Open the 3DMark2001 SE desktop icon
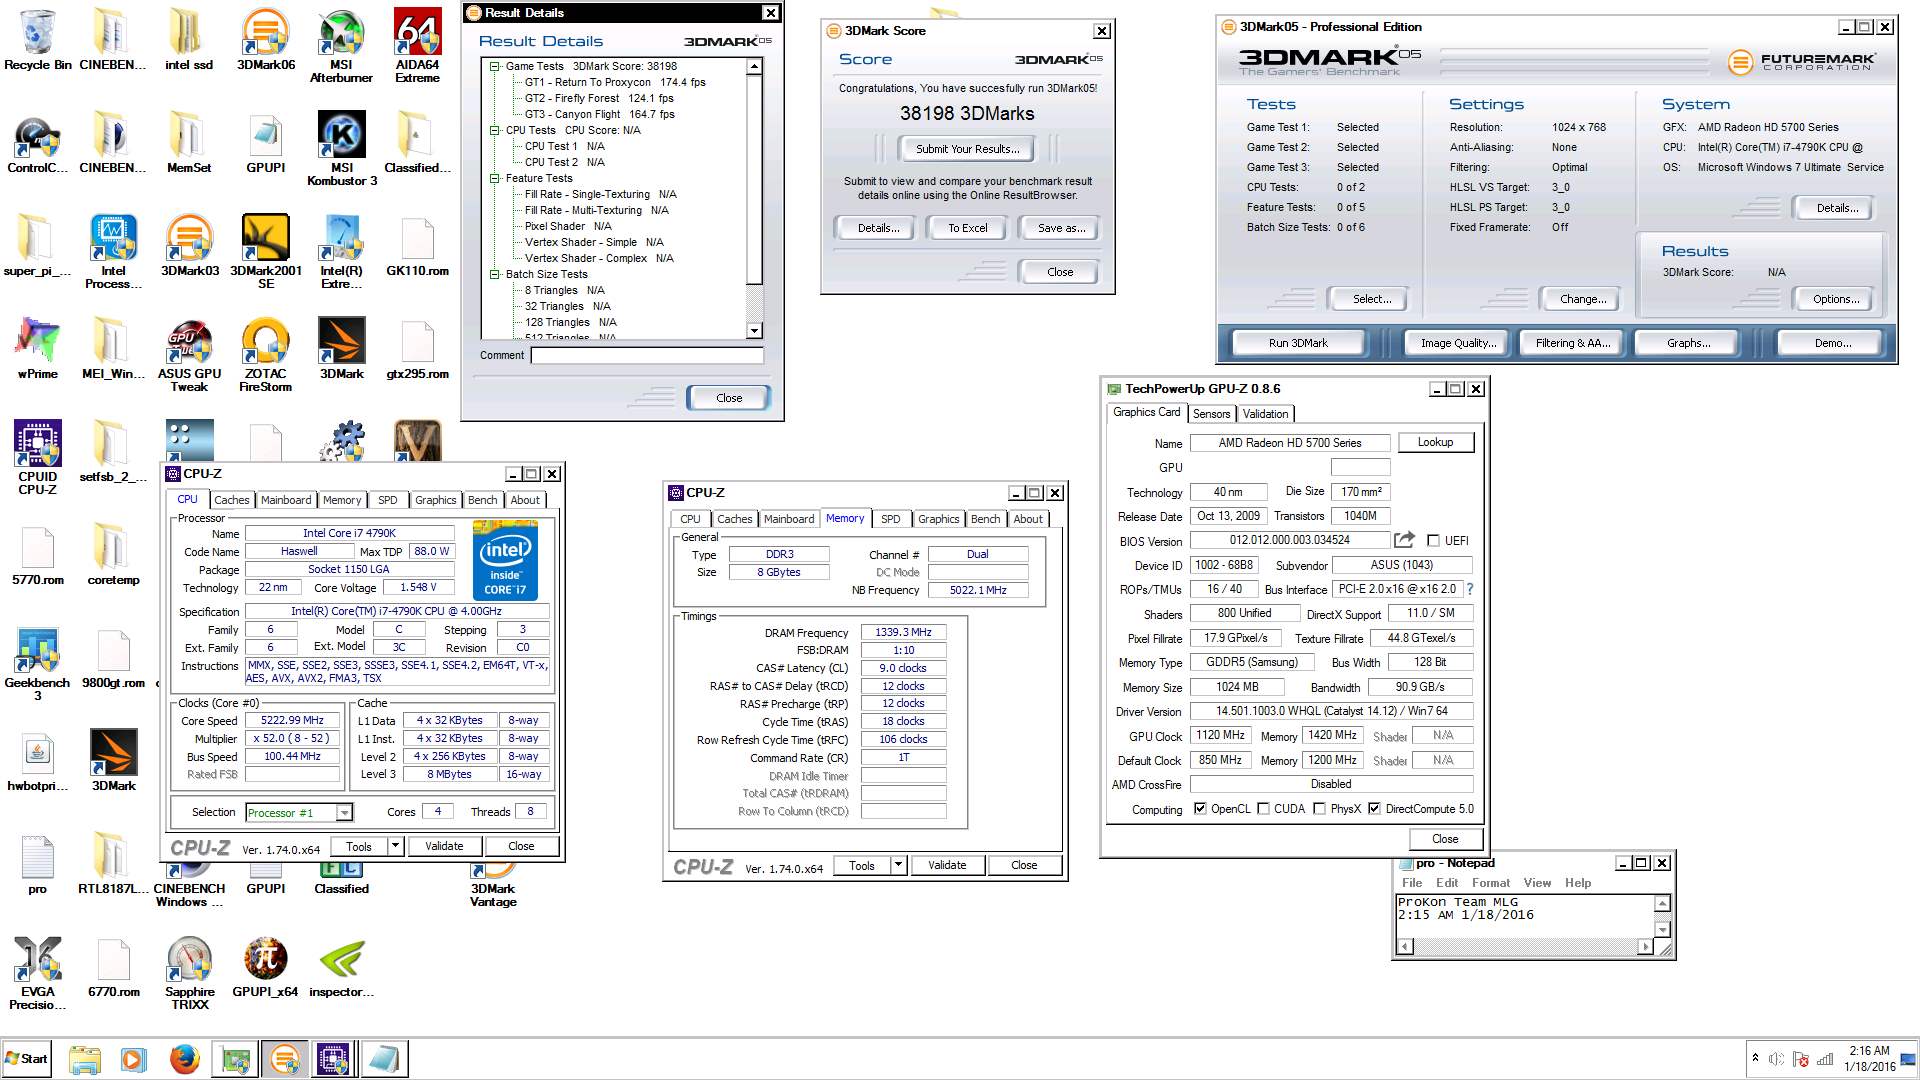 click(265, 252)
